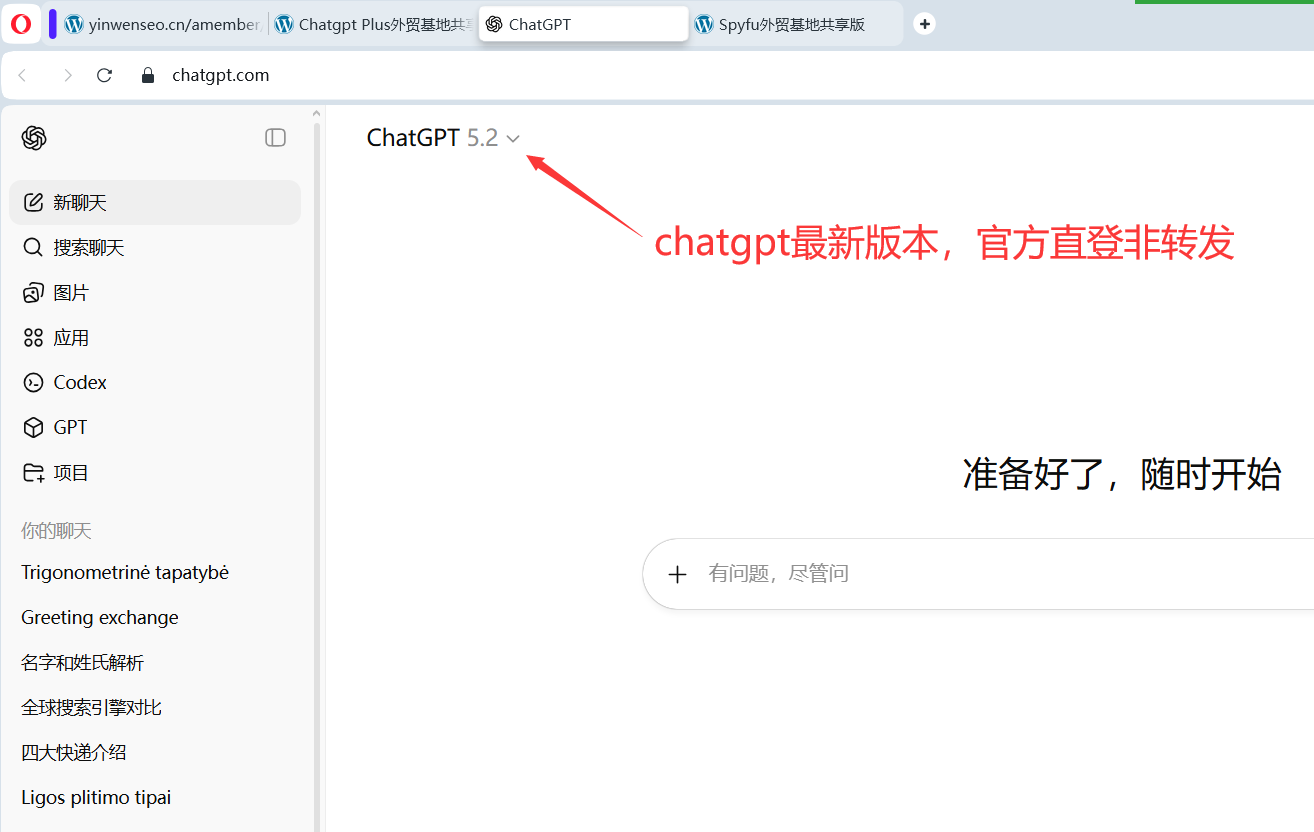The height and width of the screenshot is (832, 1314).
Task: Go forward with the browser forward arrow
Action: pyautogui.click(x=67, y=75)
